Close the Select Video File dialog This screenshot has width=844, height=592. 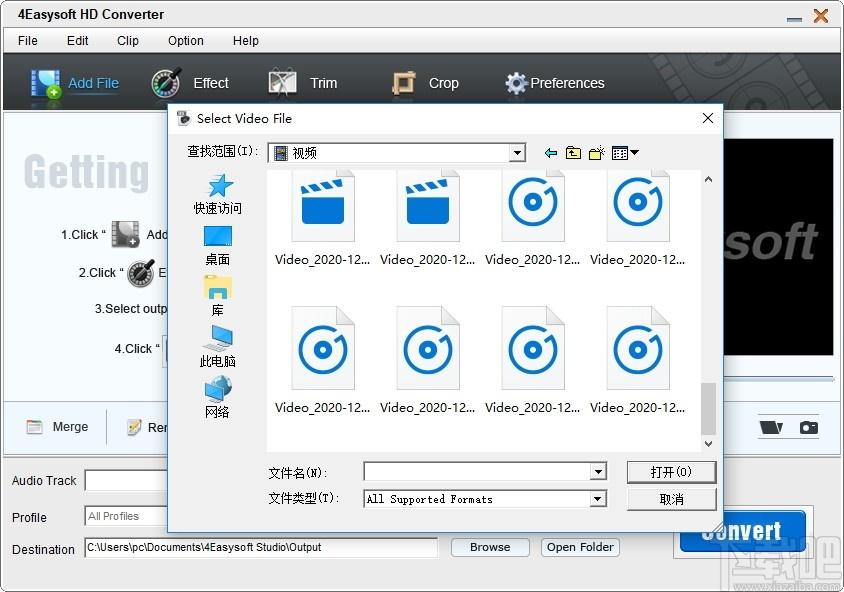(708, 118)
